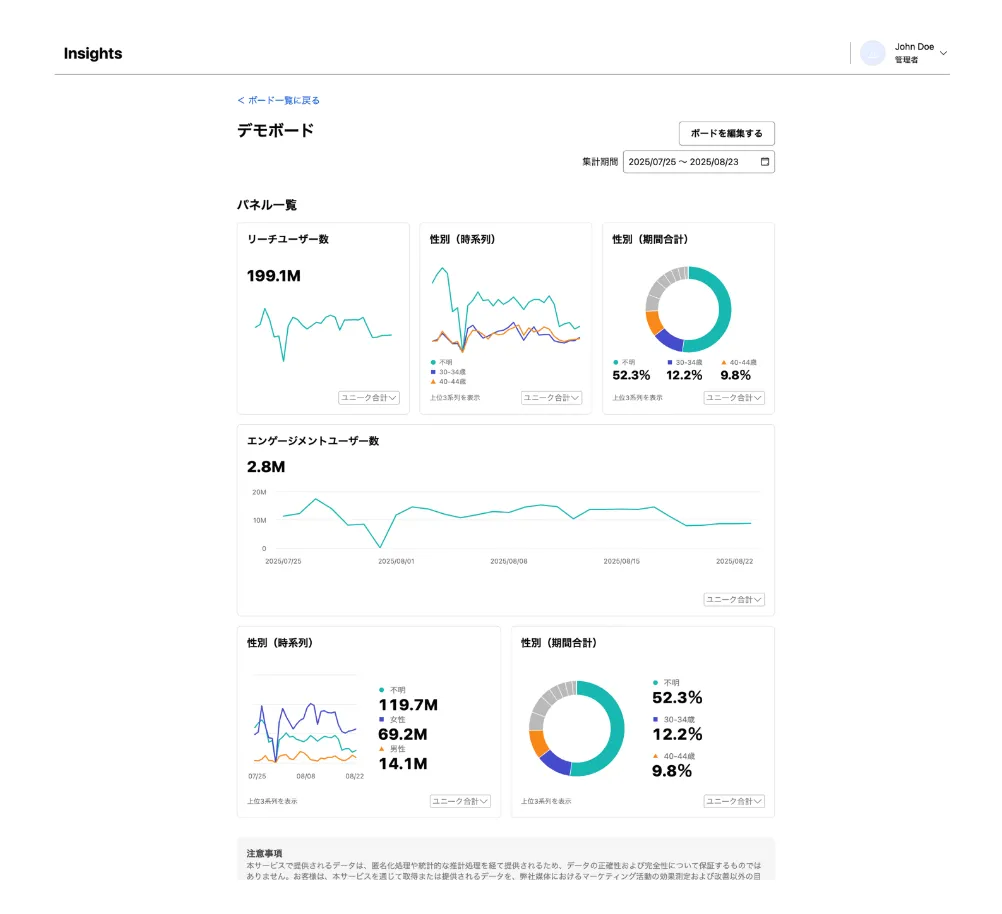The width and height of the screenshot is (1002, 914).
Task: Open ユニーク合計 dropdown in エンゲージメントユーザー数 panel
Action: pyautogui.click(x=735, y=600)
